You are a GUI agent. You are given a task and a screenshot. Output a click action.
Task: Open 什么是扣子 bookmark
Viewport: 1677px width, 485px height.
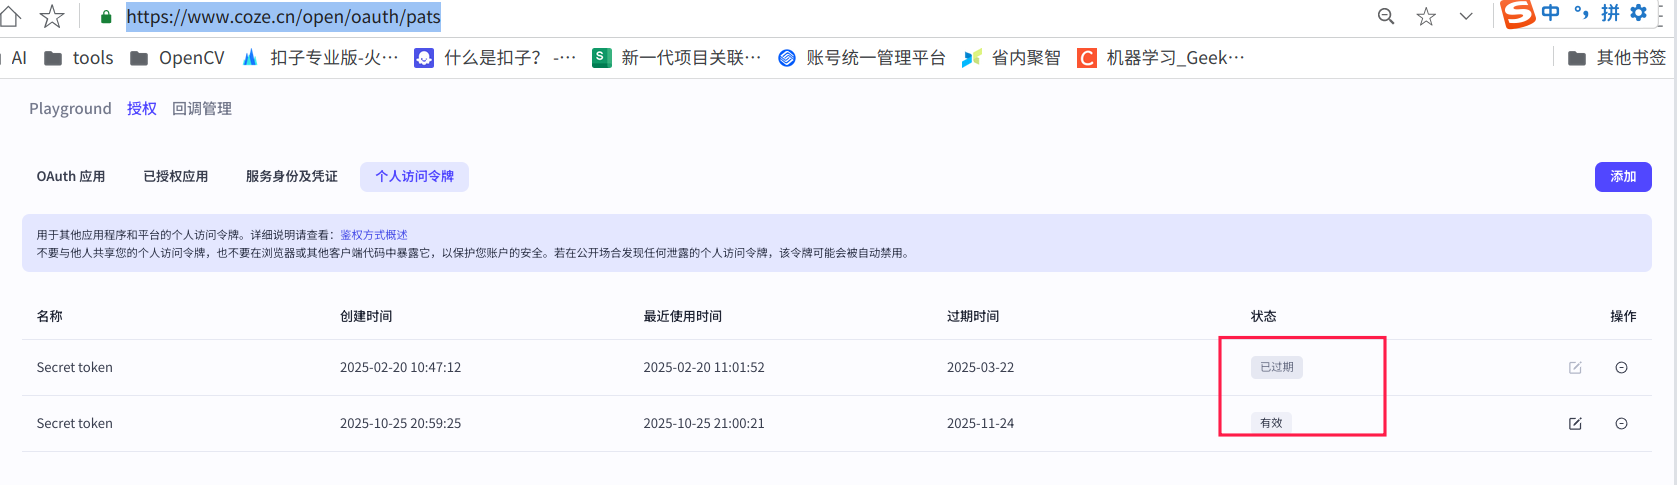coord(495,58)
